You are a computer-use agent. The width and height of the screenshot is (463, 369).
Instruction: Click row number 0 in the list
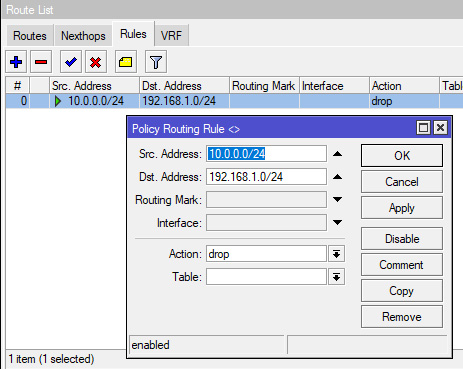click(x=18, y=101)
